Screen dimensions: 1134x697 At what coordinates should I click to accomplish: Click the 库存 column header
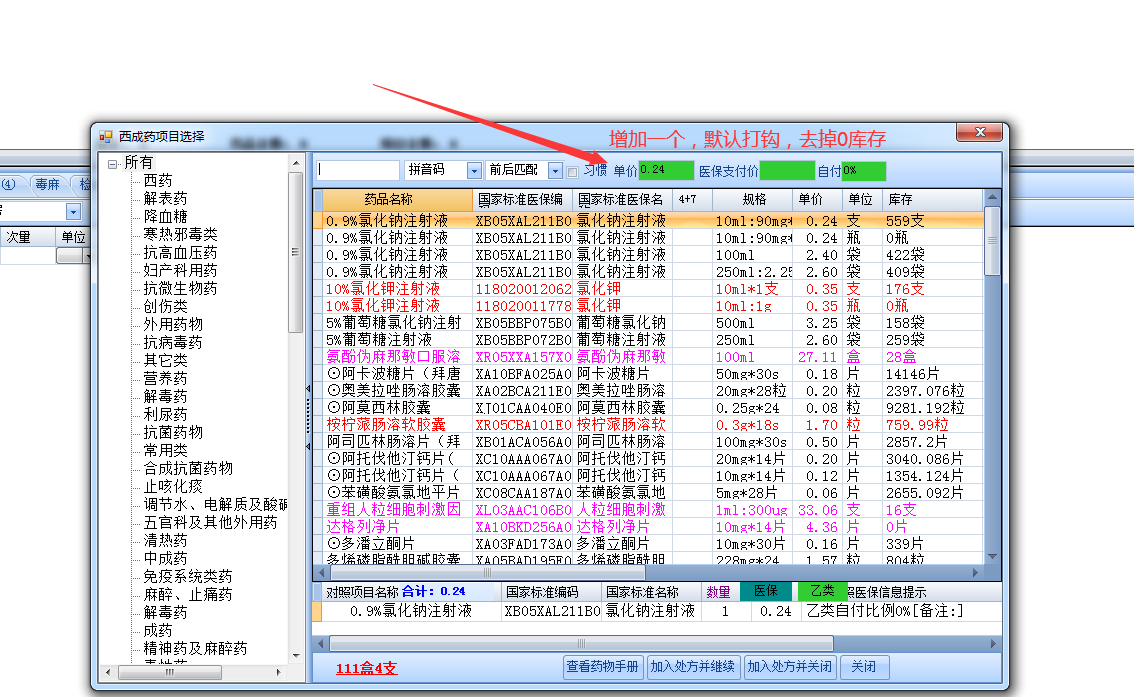933,200
